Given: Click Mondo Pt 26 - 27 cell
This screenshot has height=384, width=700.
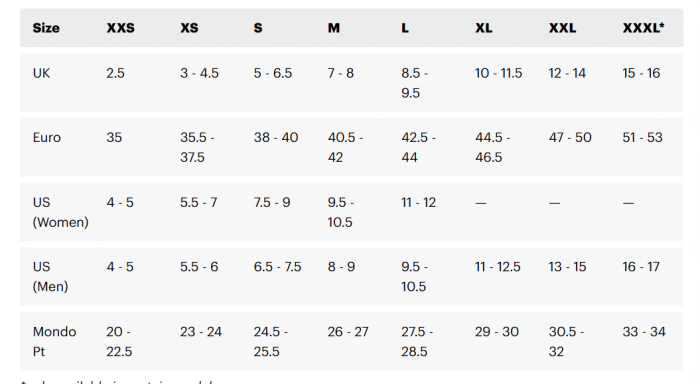Looking at the screenshot, I should 348,332.
